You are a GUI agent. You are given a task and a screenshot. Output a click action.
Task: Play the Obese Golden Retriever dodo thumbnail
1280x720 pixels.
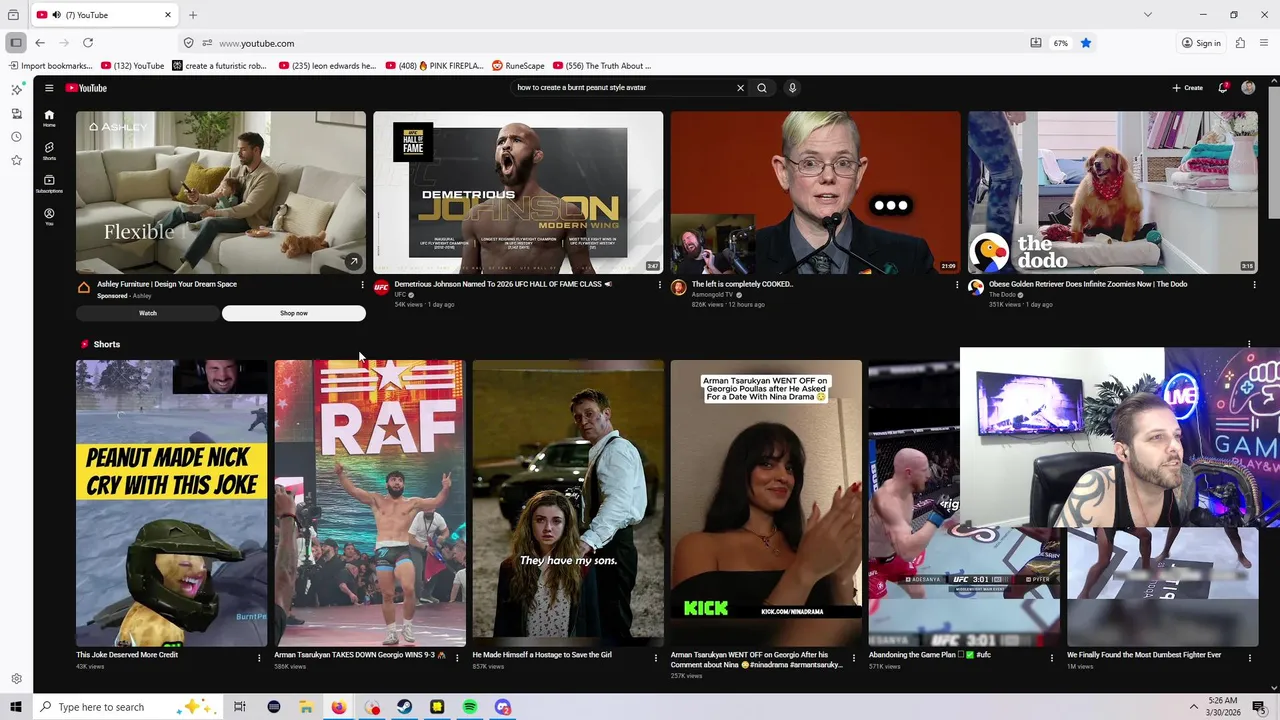tap(1112, 192)
